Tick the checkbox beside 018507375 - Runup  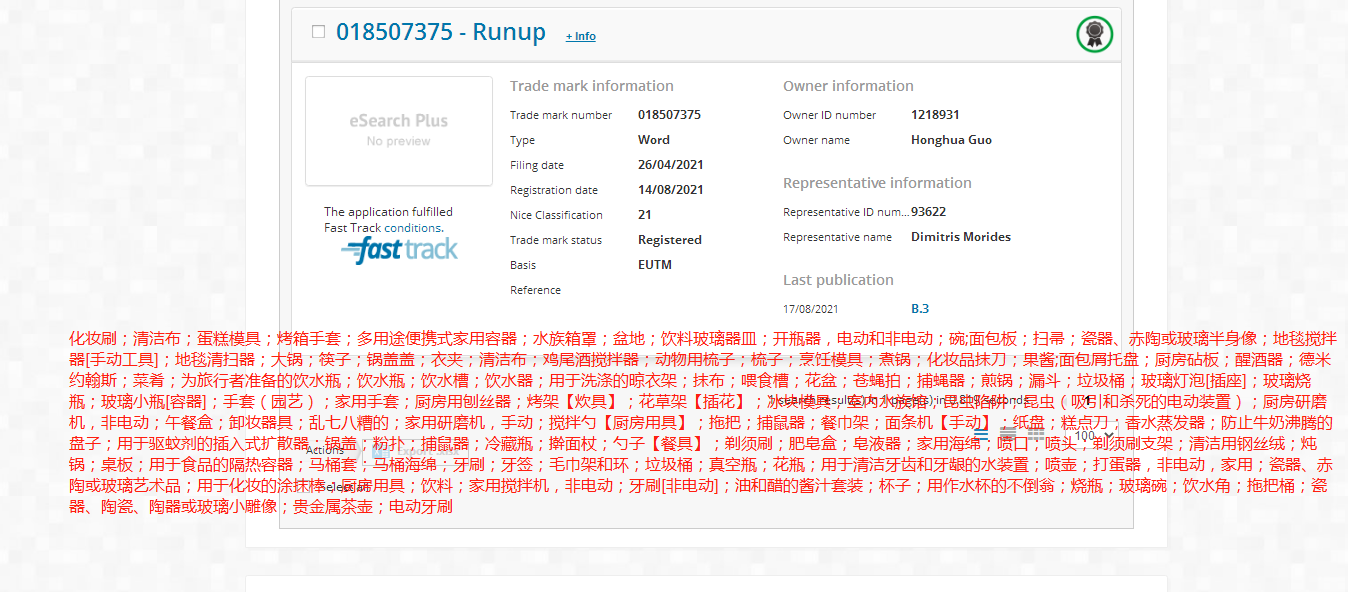318,32
